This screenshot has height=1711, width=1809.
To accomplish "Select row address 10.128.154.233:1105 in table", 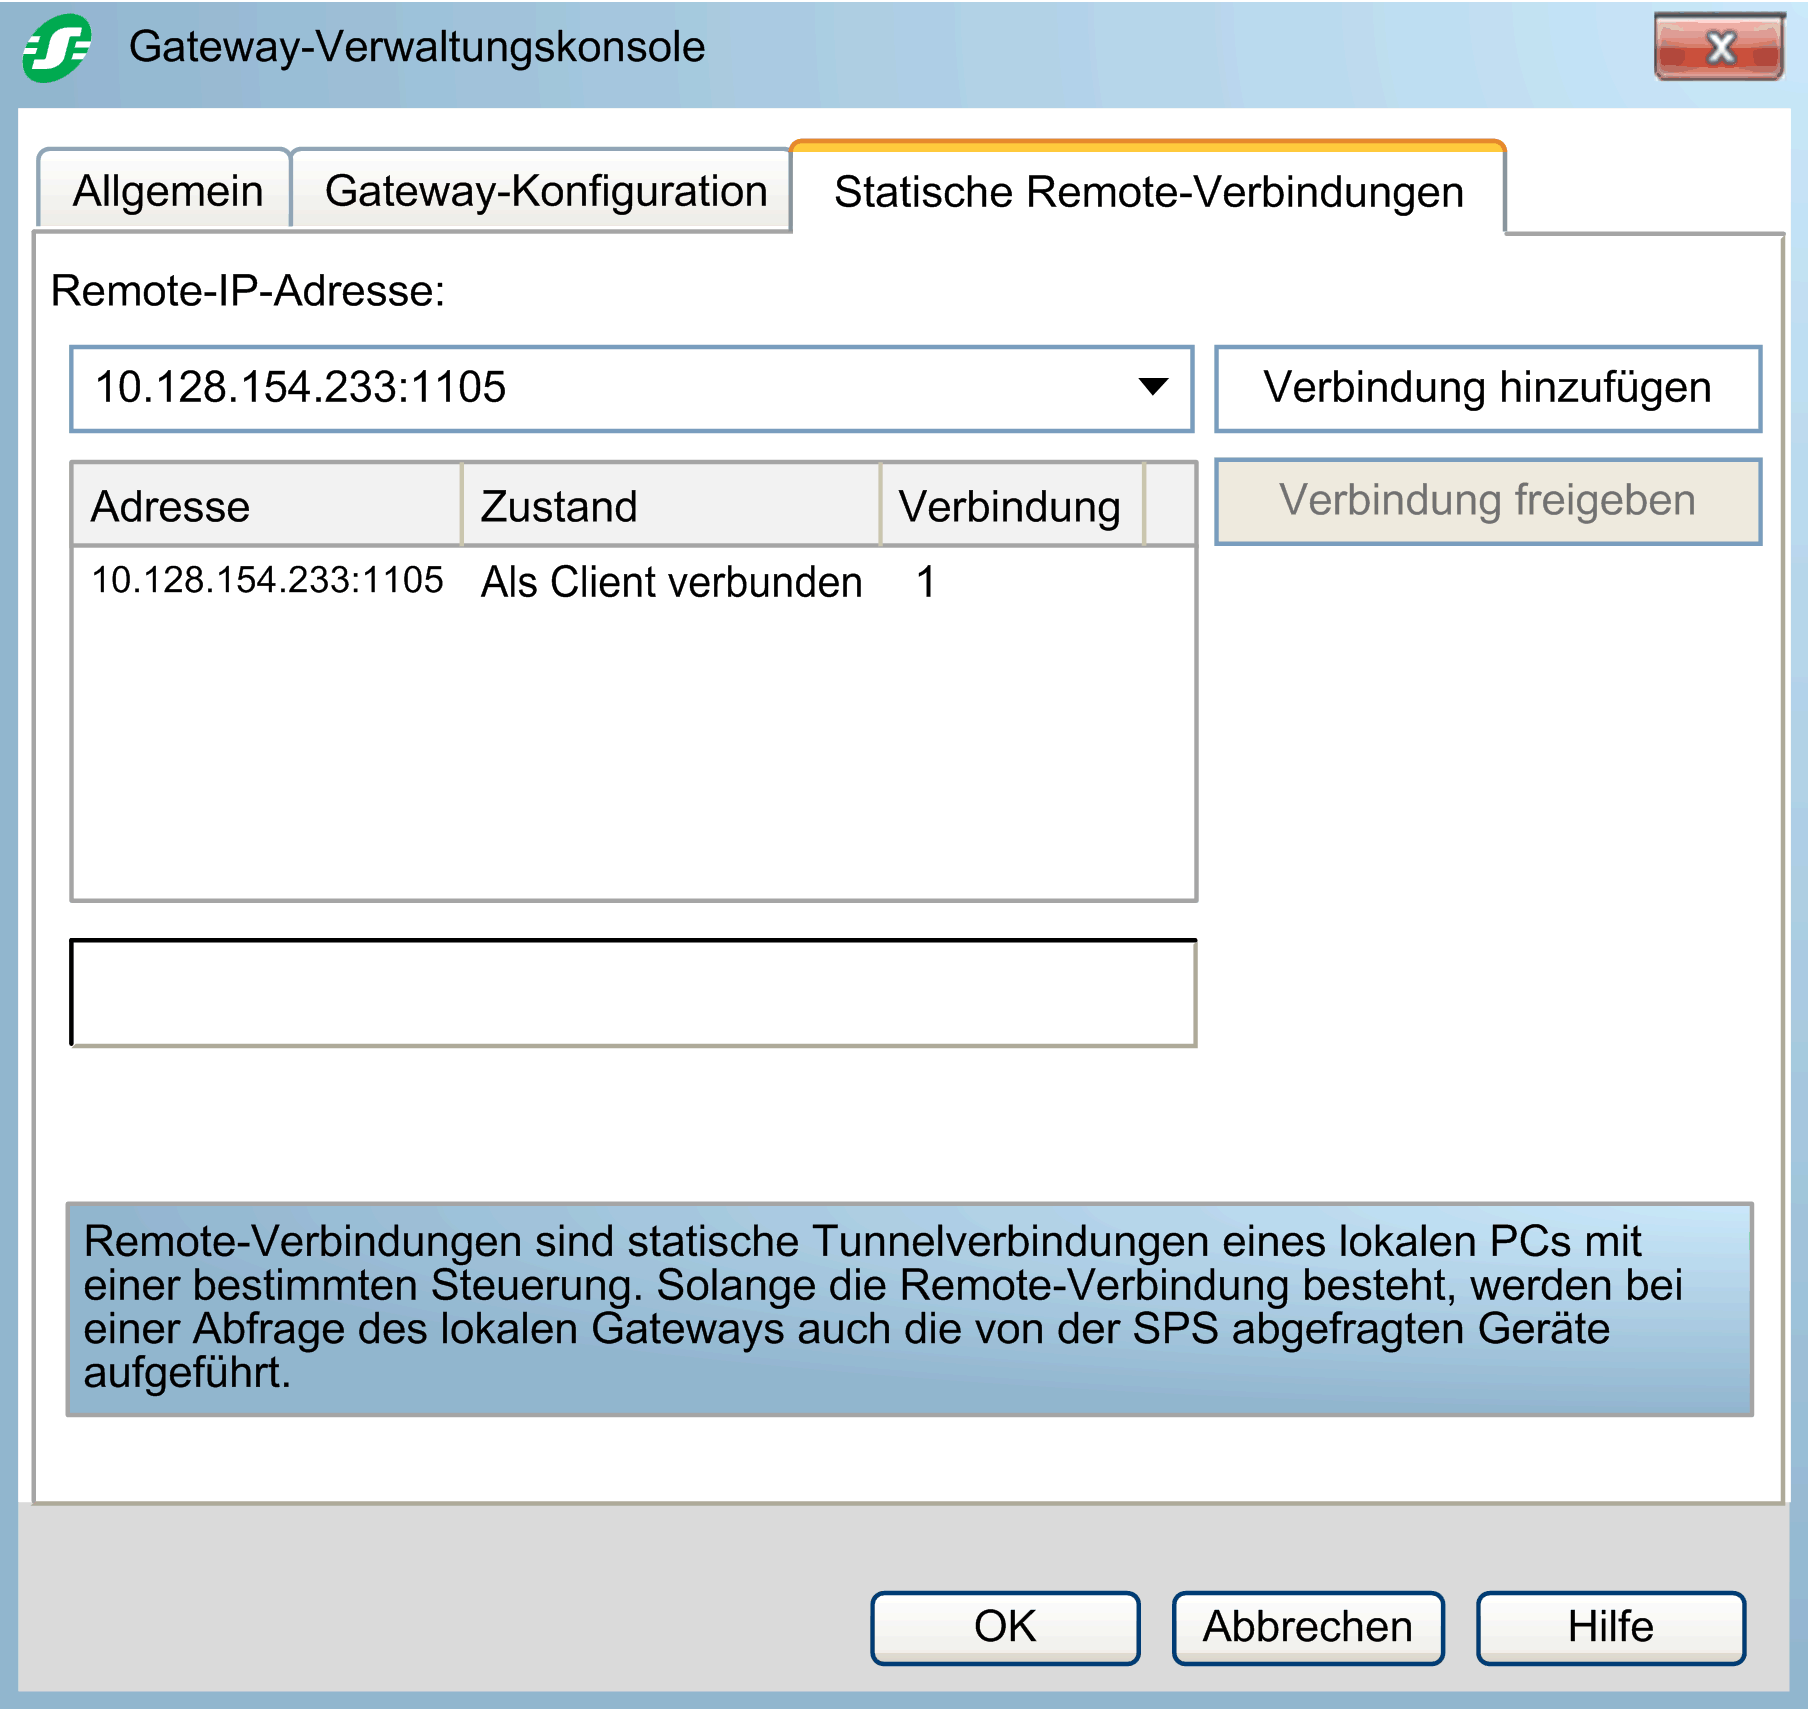I will 267,580.
